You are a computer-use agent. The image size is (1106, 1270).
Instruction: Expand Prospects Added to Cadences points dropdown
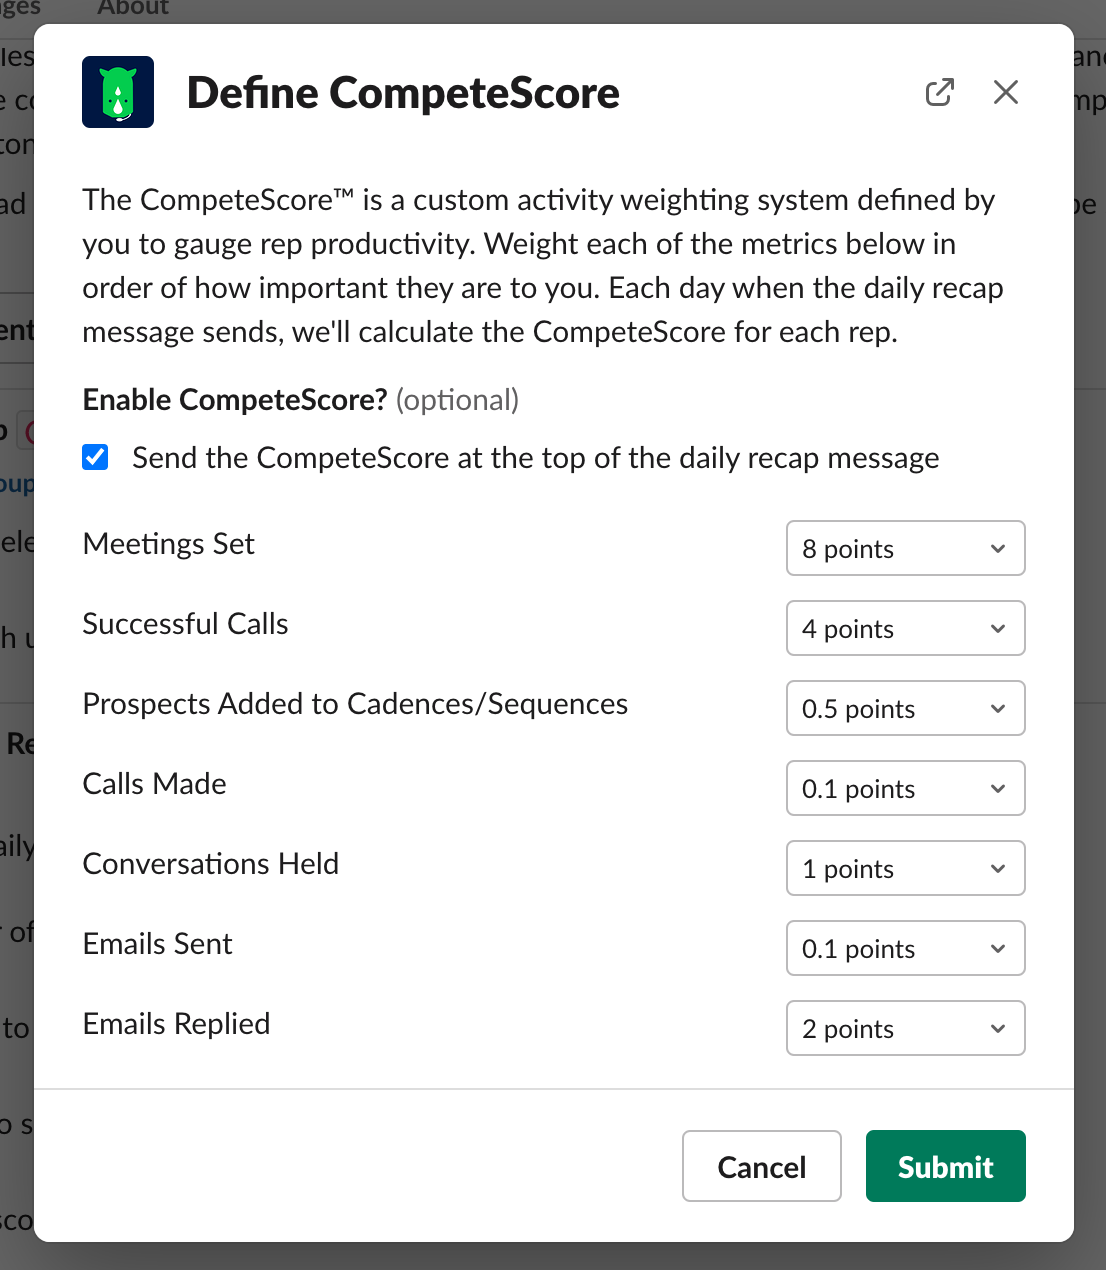tap(906, 708)
